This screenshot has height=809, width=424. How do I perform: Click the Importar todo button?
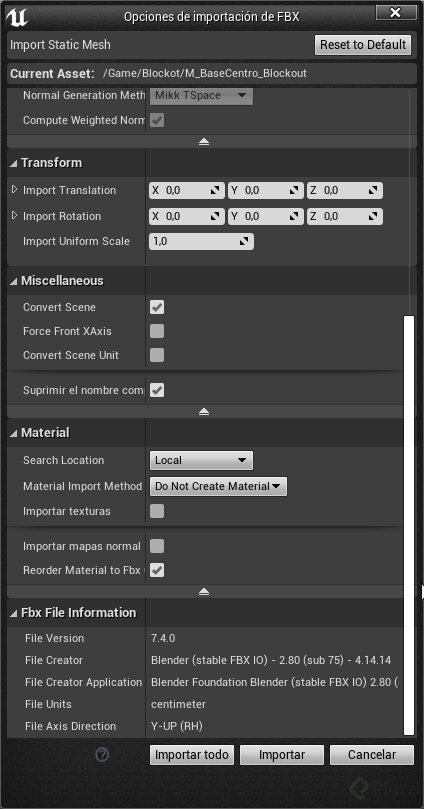pos(192,755)
